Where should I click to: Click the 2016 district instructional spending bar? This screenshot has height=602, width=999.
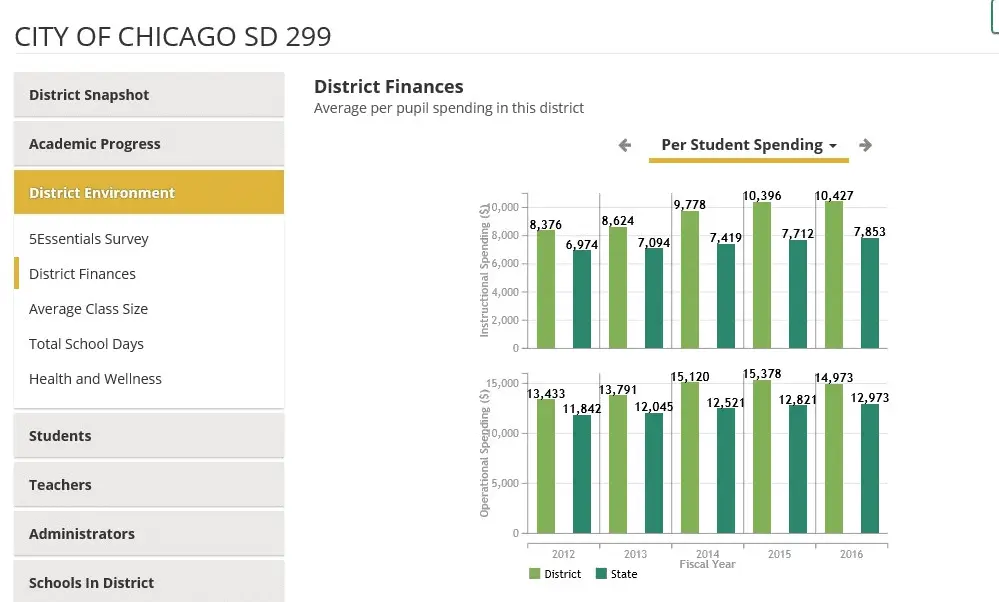coord(833,275)
